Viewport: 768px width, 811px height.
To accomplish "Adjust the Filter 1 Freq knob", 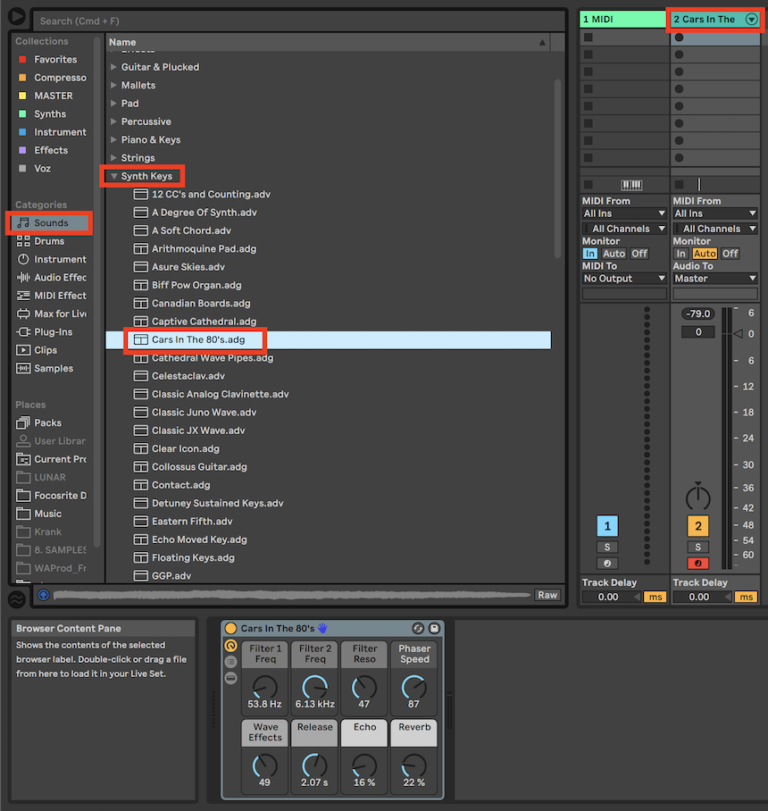I will point(265,688).
